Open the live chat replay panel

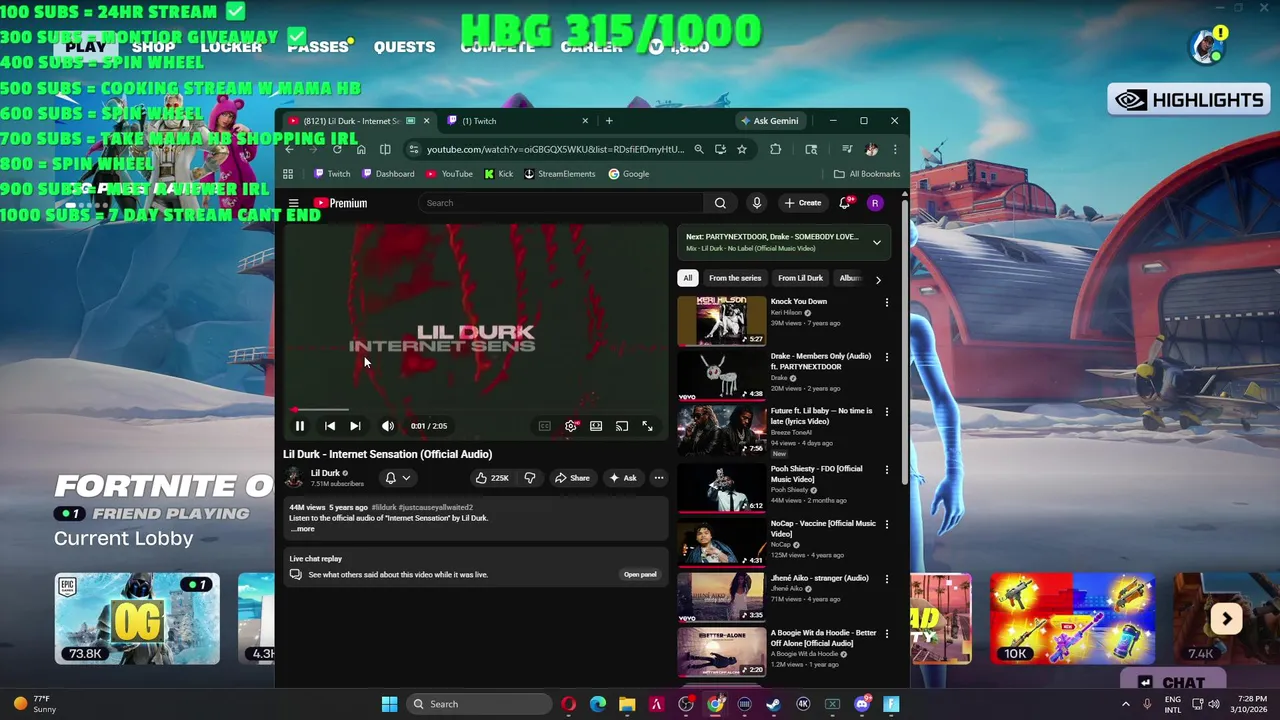coord(640,575)
